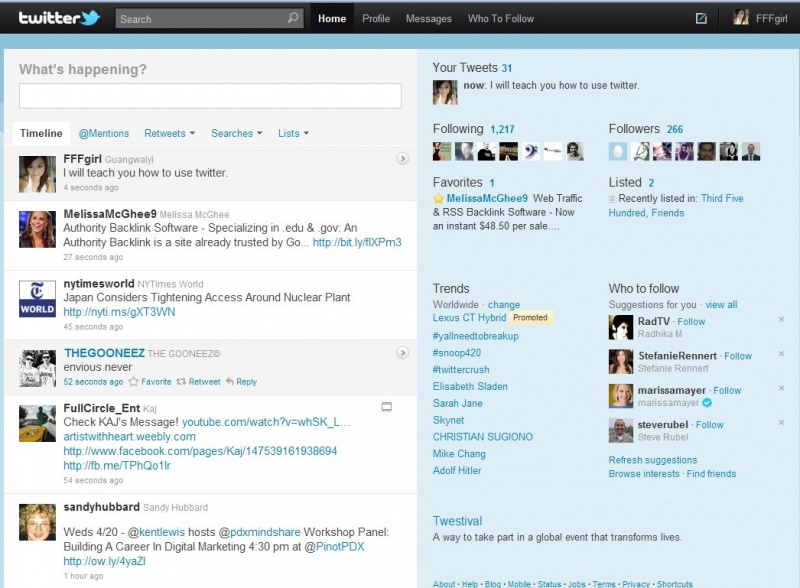This screenshot has height=588, width=800.
Task: Click the Refresh suggestions link
Action: [653, 460]
